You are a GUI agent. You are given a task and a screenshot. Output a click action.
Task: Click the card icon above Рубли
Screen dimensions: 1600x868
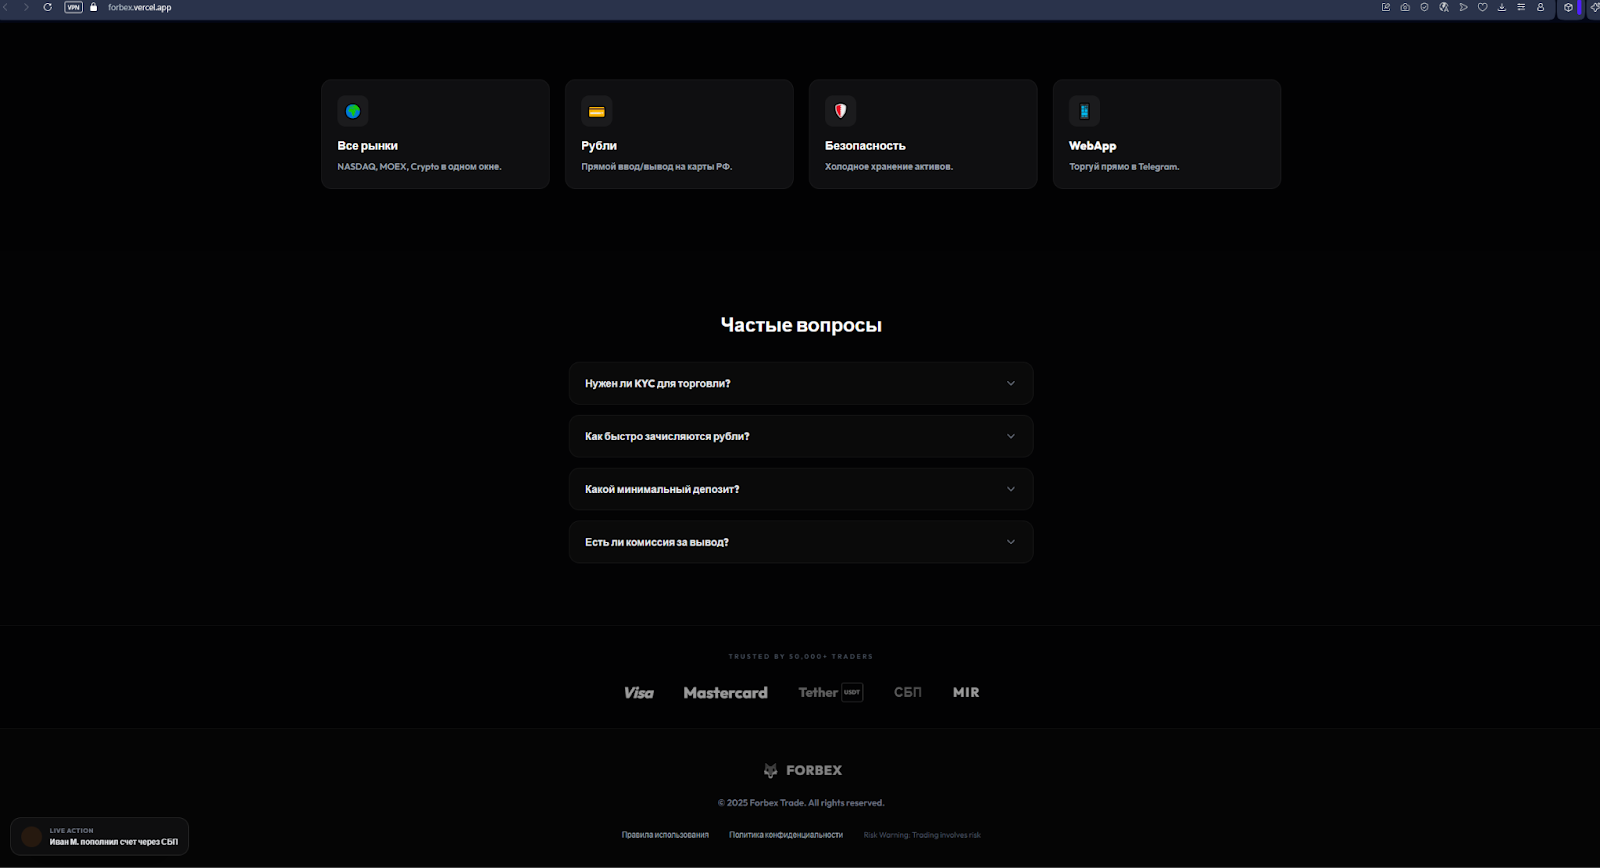pos(596,111)
